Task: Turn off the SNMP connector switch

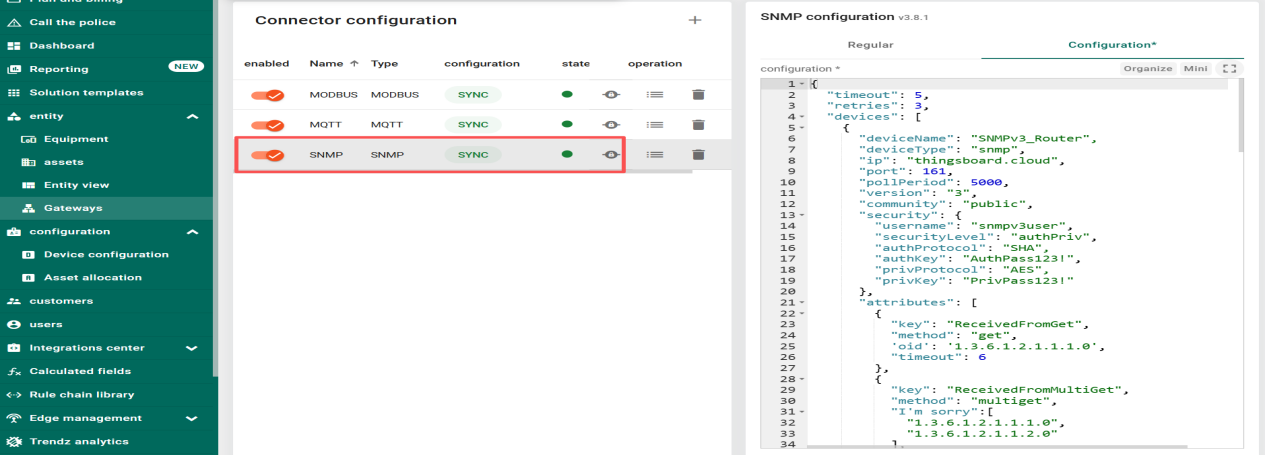Action: [x=268, y=155]
